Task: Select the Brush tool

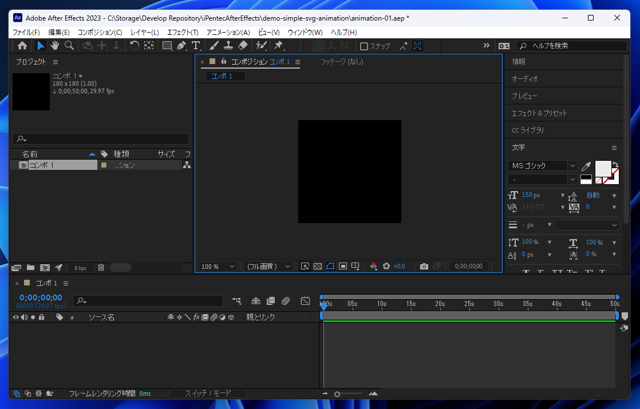Action: tap(214, 46)
